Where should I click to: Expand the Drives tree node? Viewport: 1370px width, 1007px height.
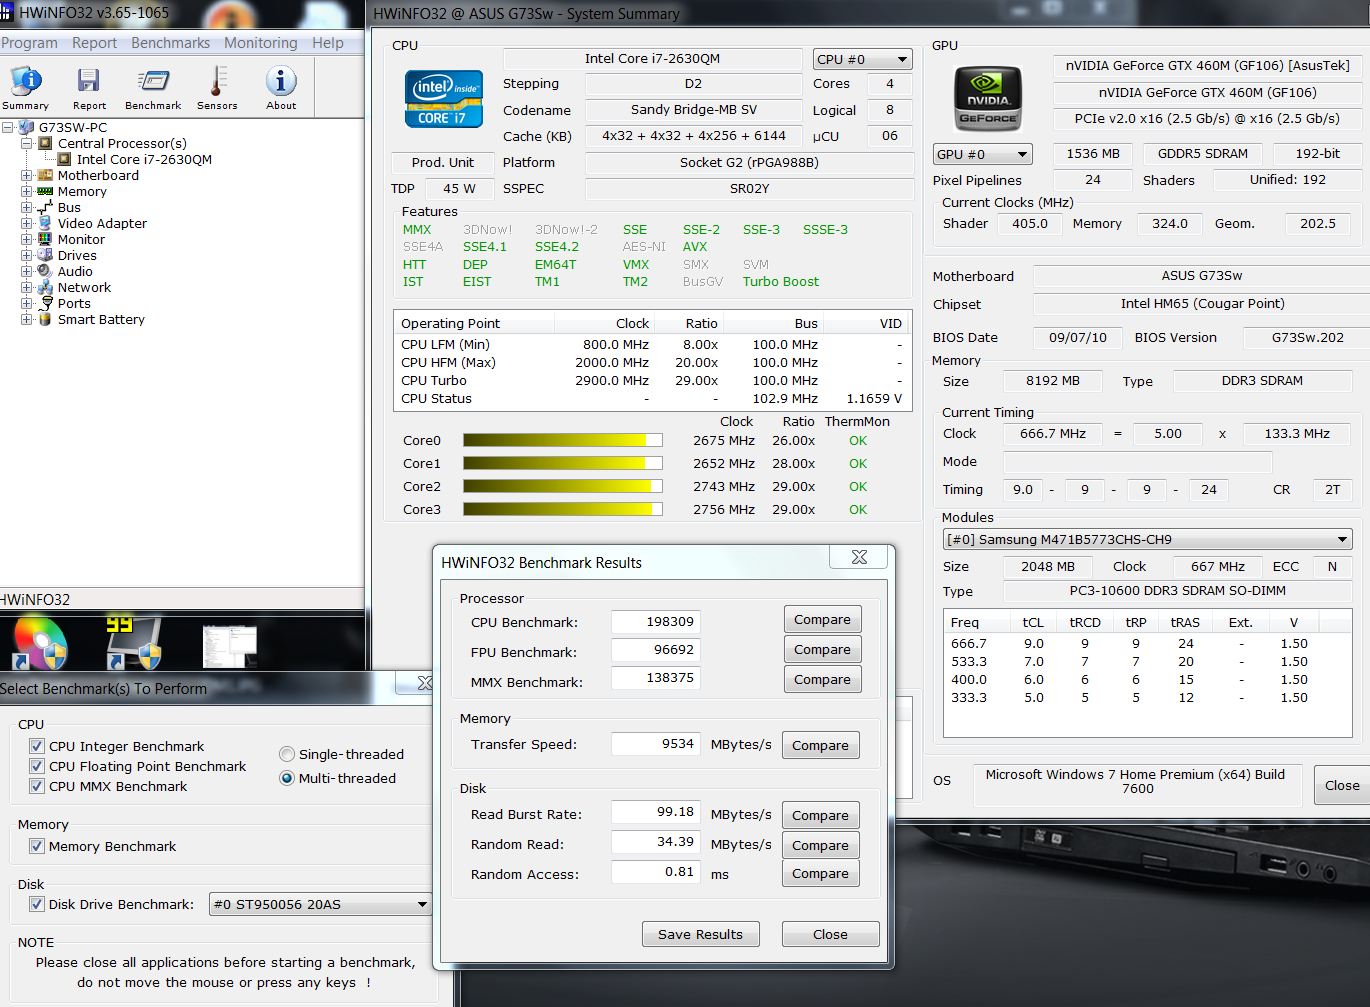[27, 255]
